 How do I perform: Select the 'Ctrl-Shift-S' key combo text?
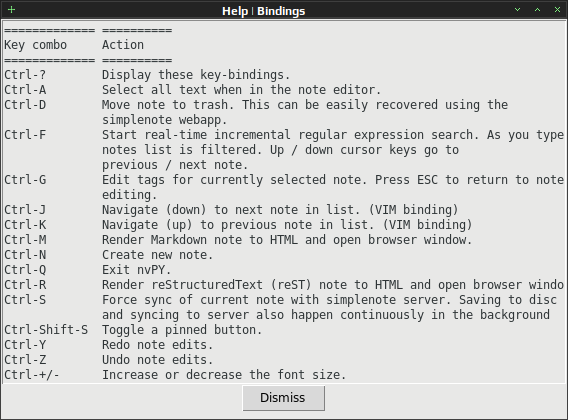point(46,330)
